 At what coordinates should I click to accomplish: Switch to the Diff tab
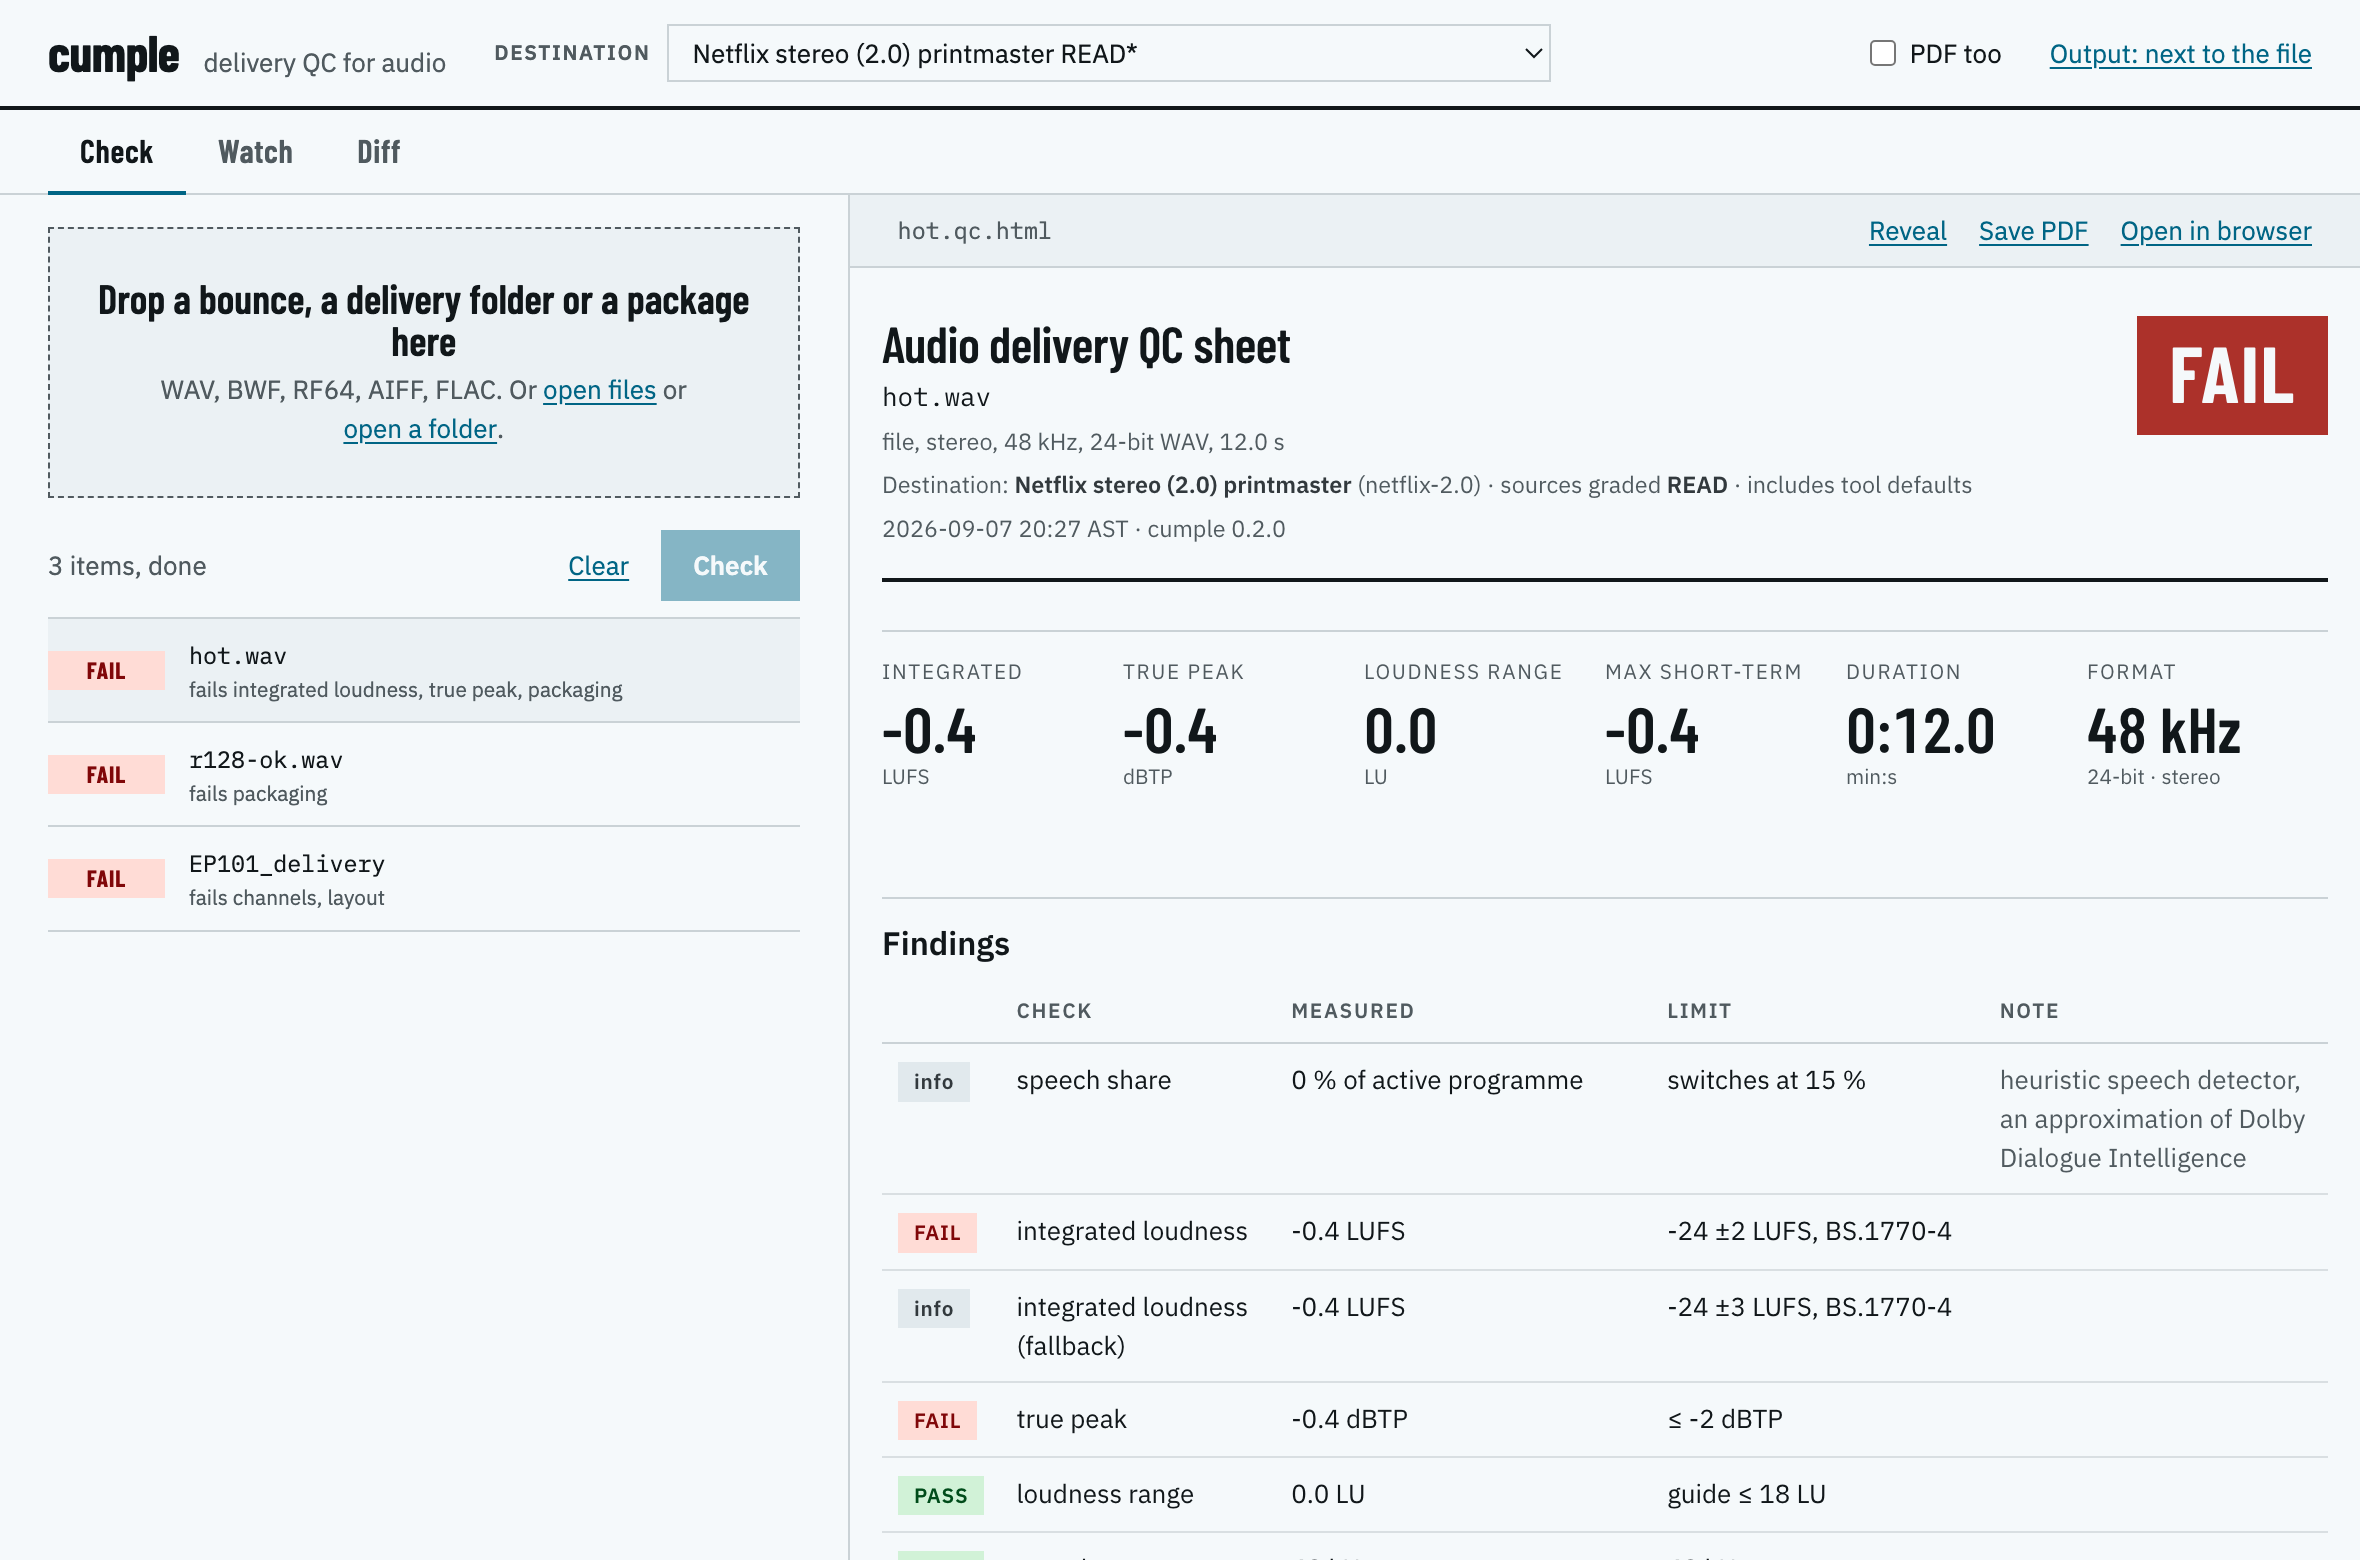378,152
